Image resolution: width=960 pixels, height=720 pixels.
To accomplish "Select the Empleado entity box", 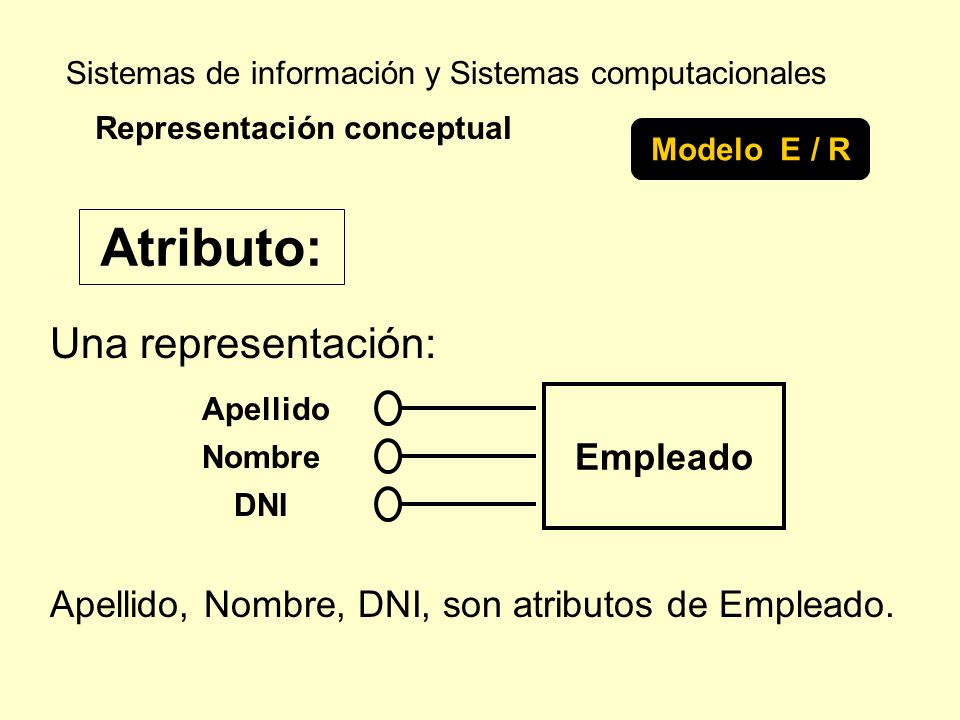I will (664, 456).
